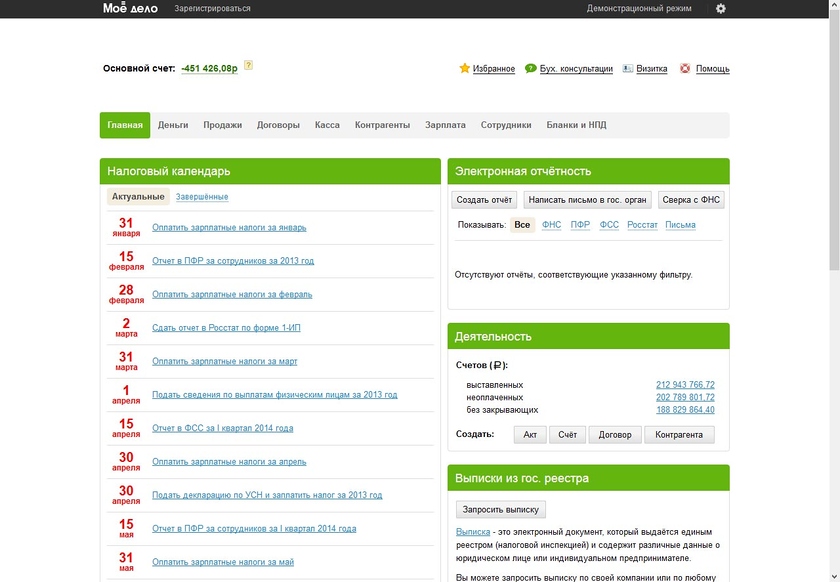Open the Деньги tab
The image size is (840, 582).
(x=173, y=126)
